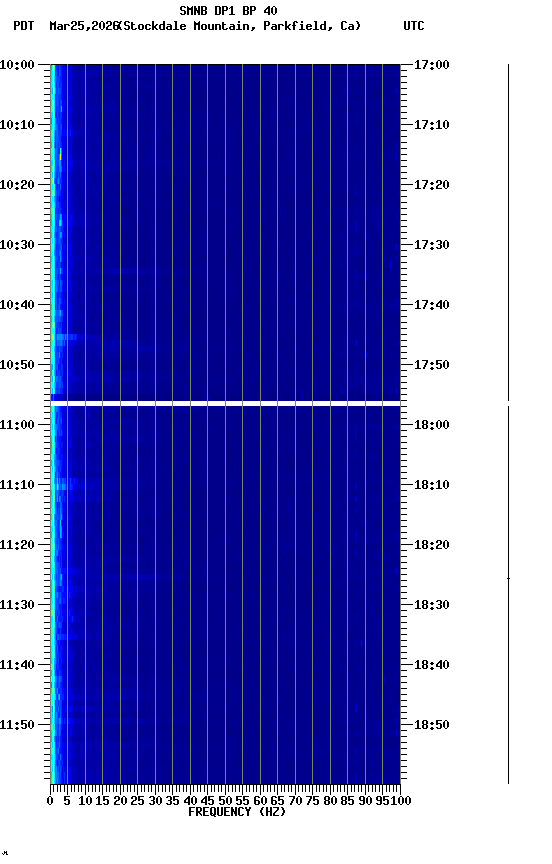Click the '17:00' UTC time label

coord(432,65)
